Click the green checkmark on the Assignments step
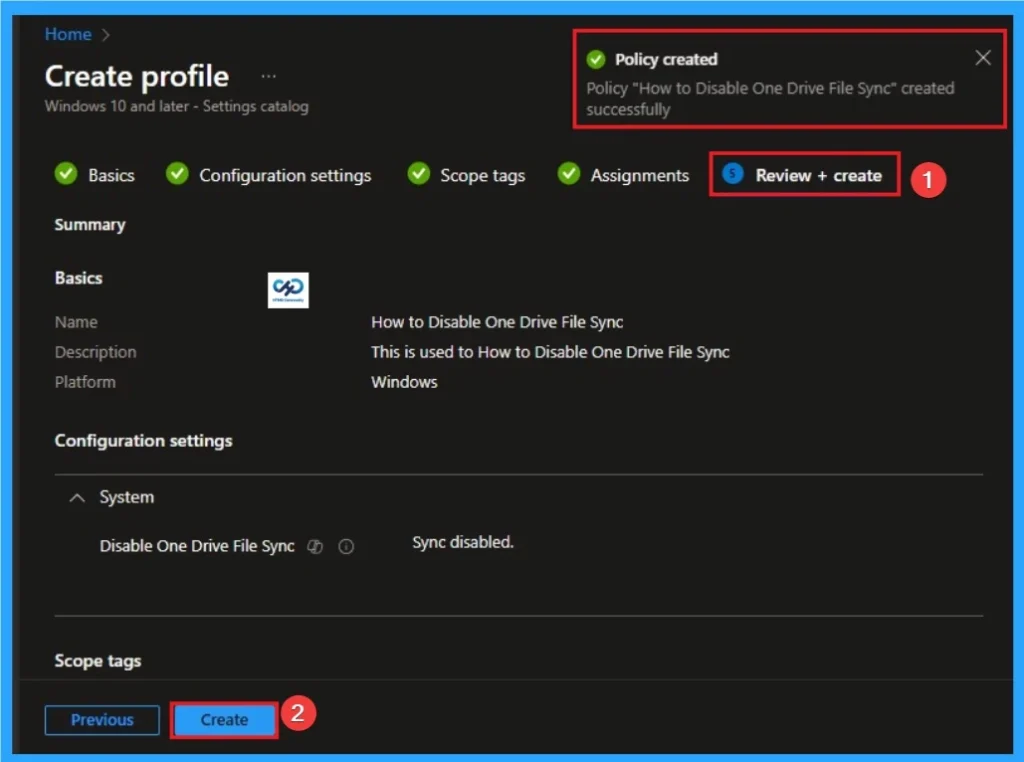This screenshot has height=762, width=1024. pyautogui.click(x=569, y=174)
